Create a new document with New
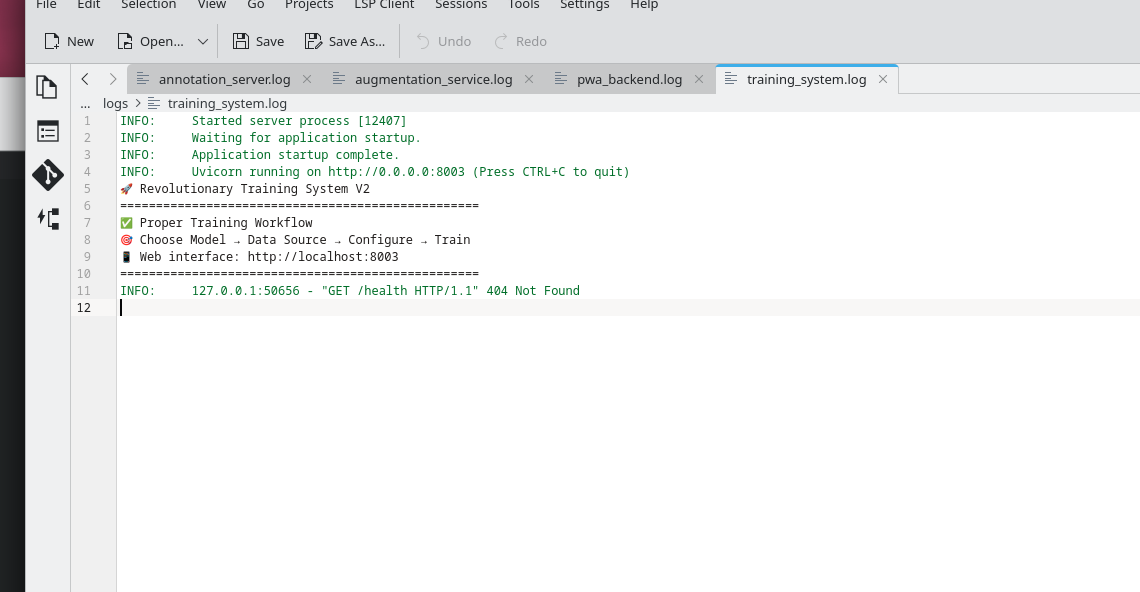This screenshot has height=592, width=1140. click(69, 41)
